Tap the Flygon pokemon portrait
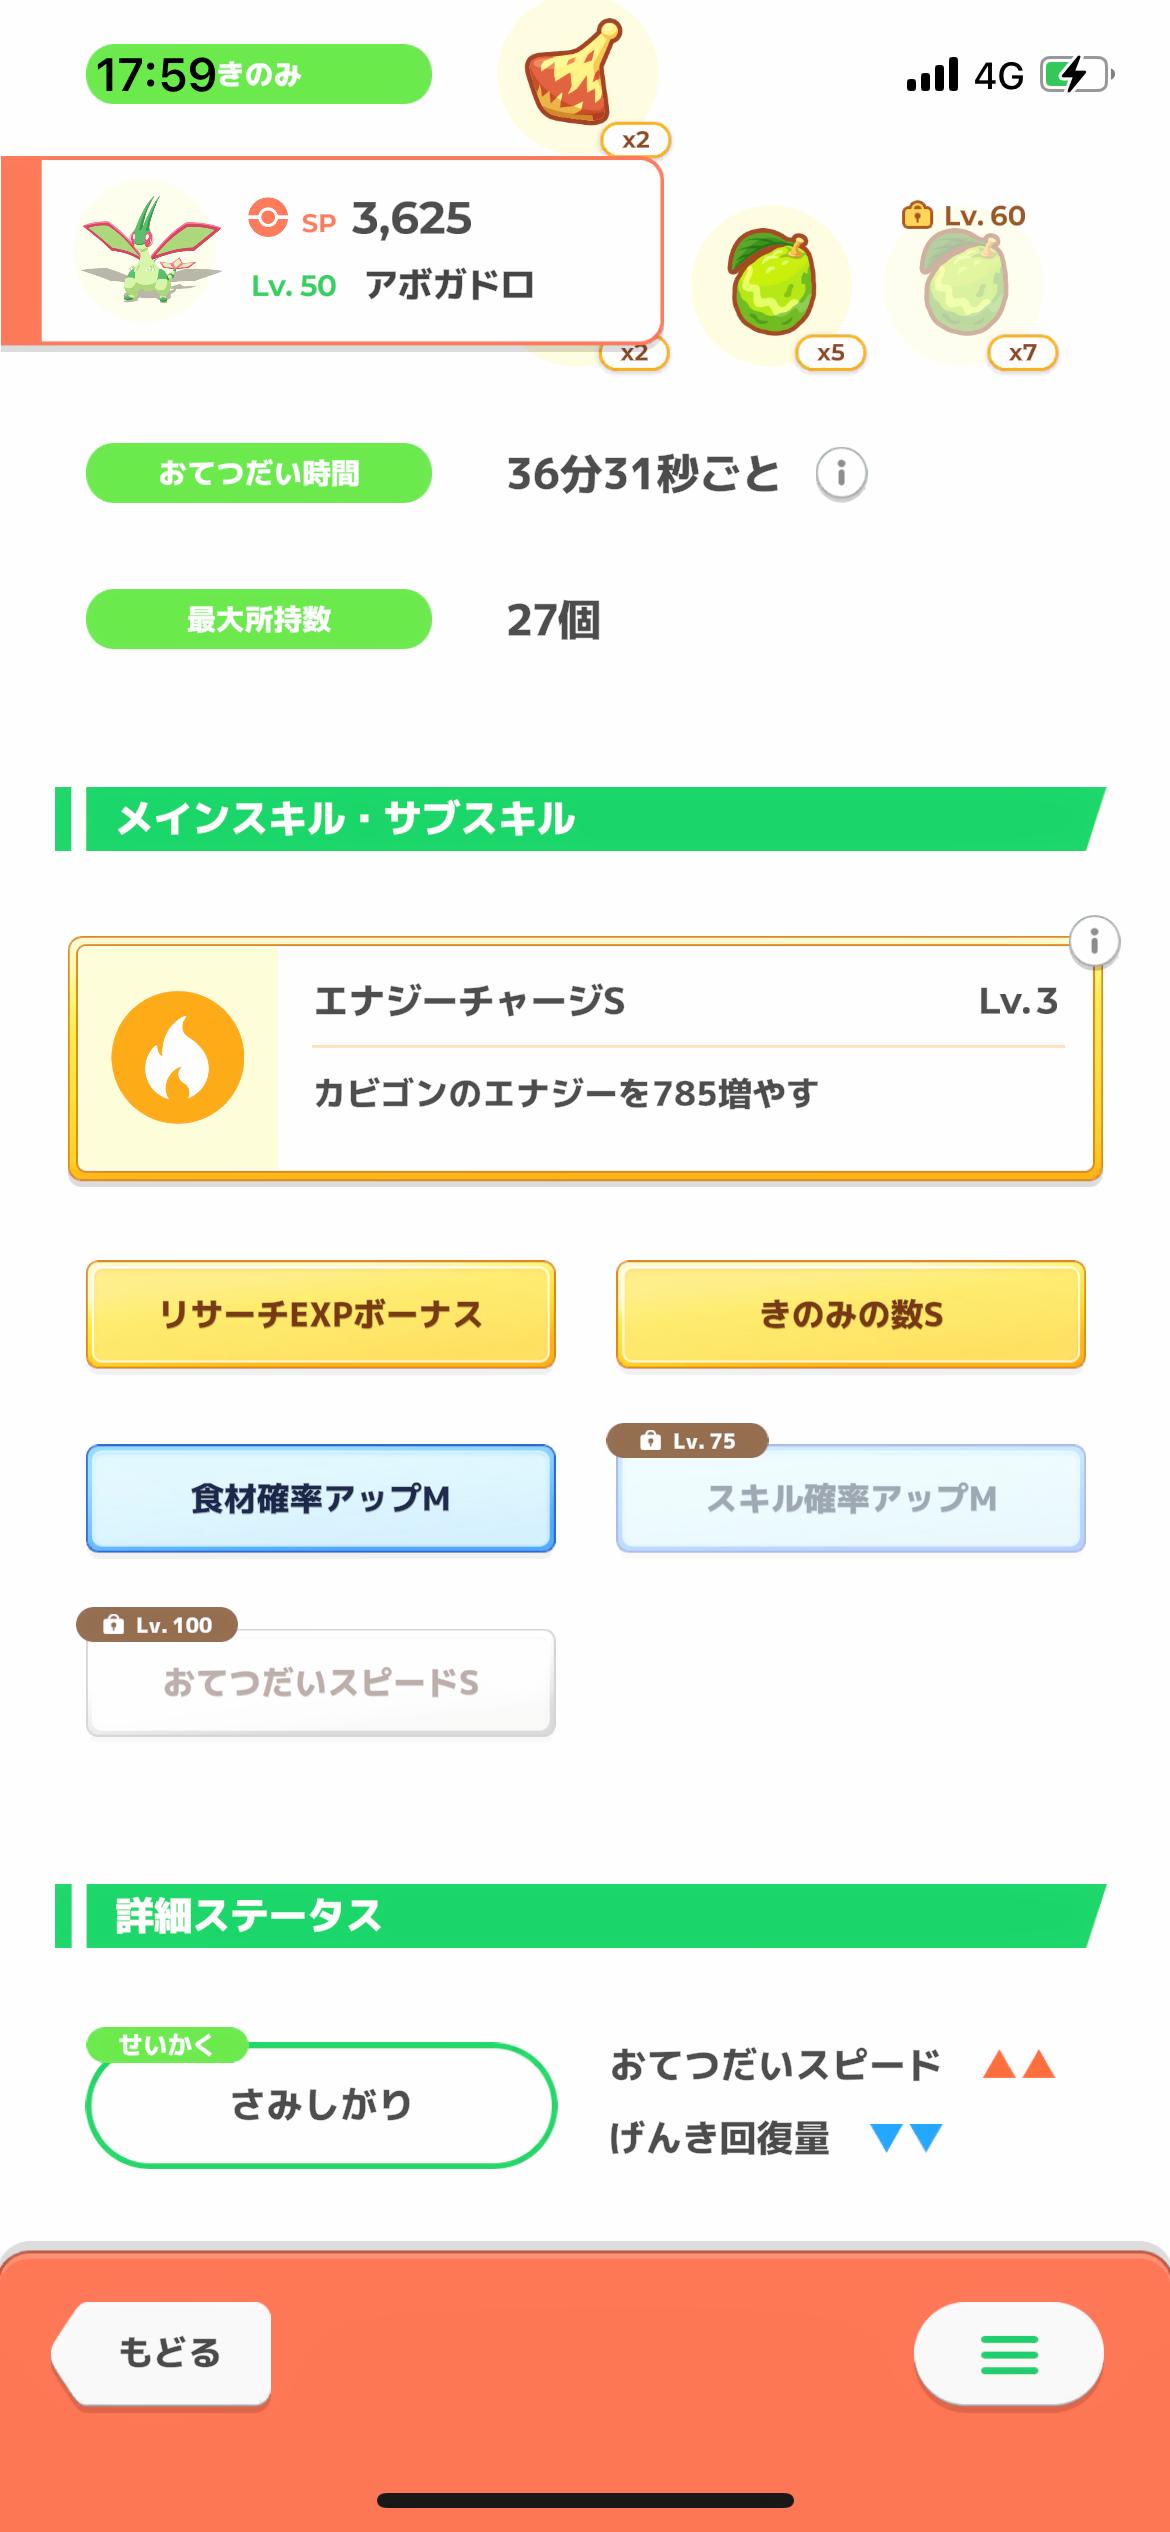The height and width of the screenshot is (2532, 1170). point(150,250)
